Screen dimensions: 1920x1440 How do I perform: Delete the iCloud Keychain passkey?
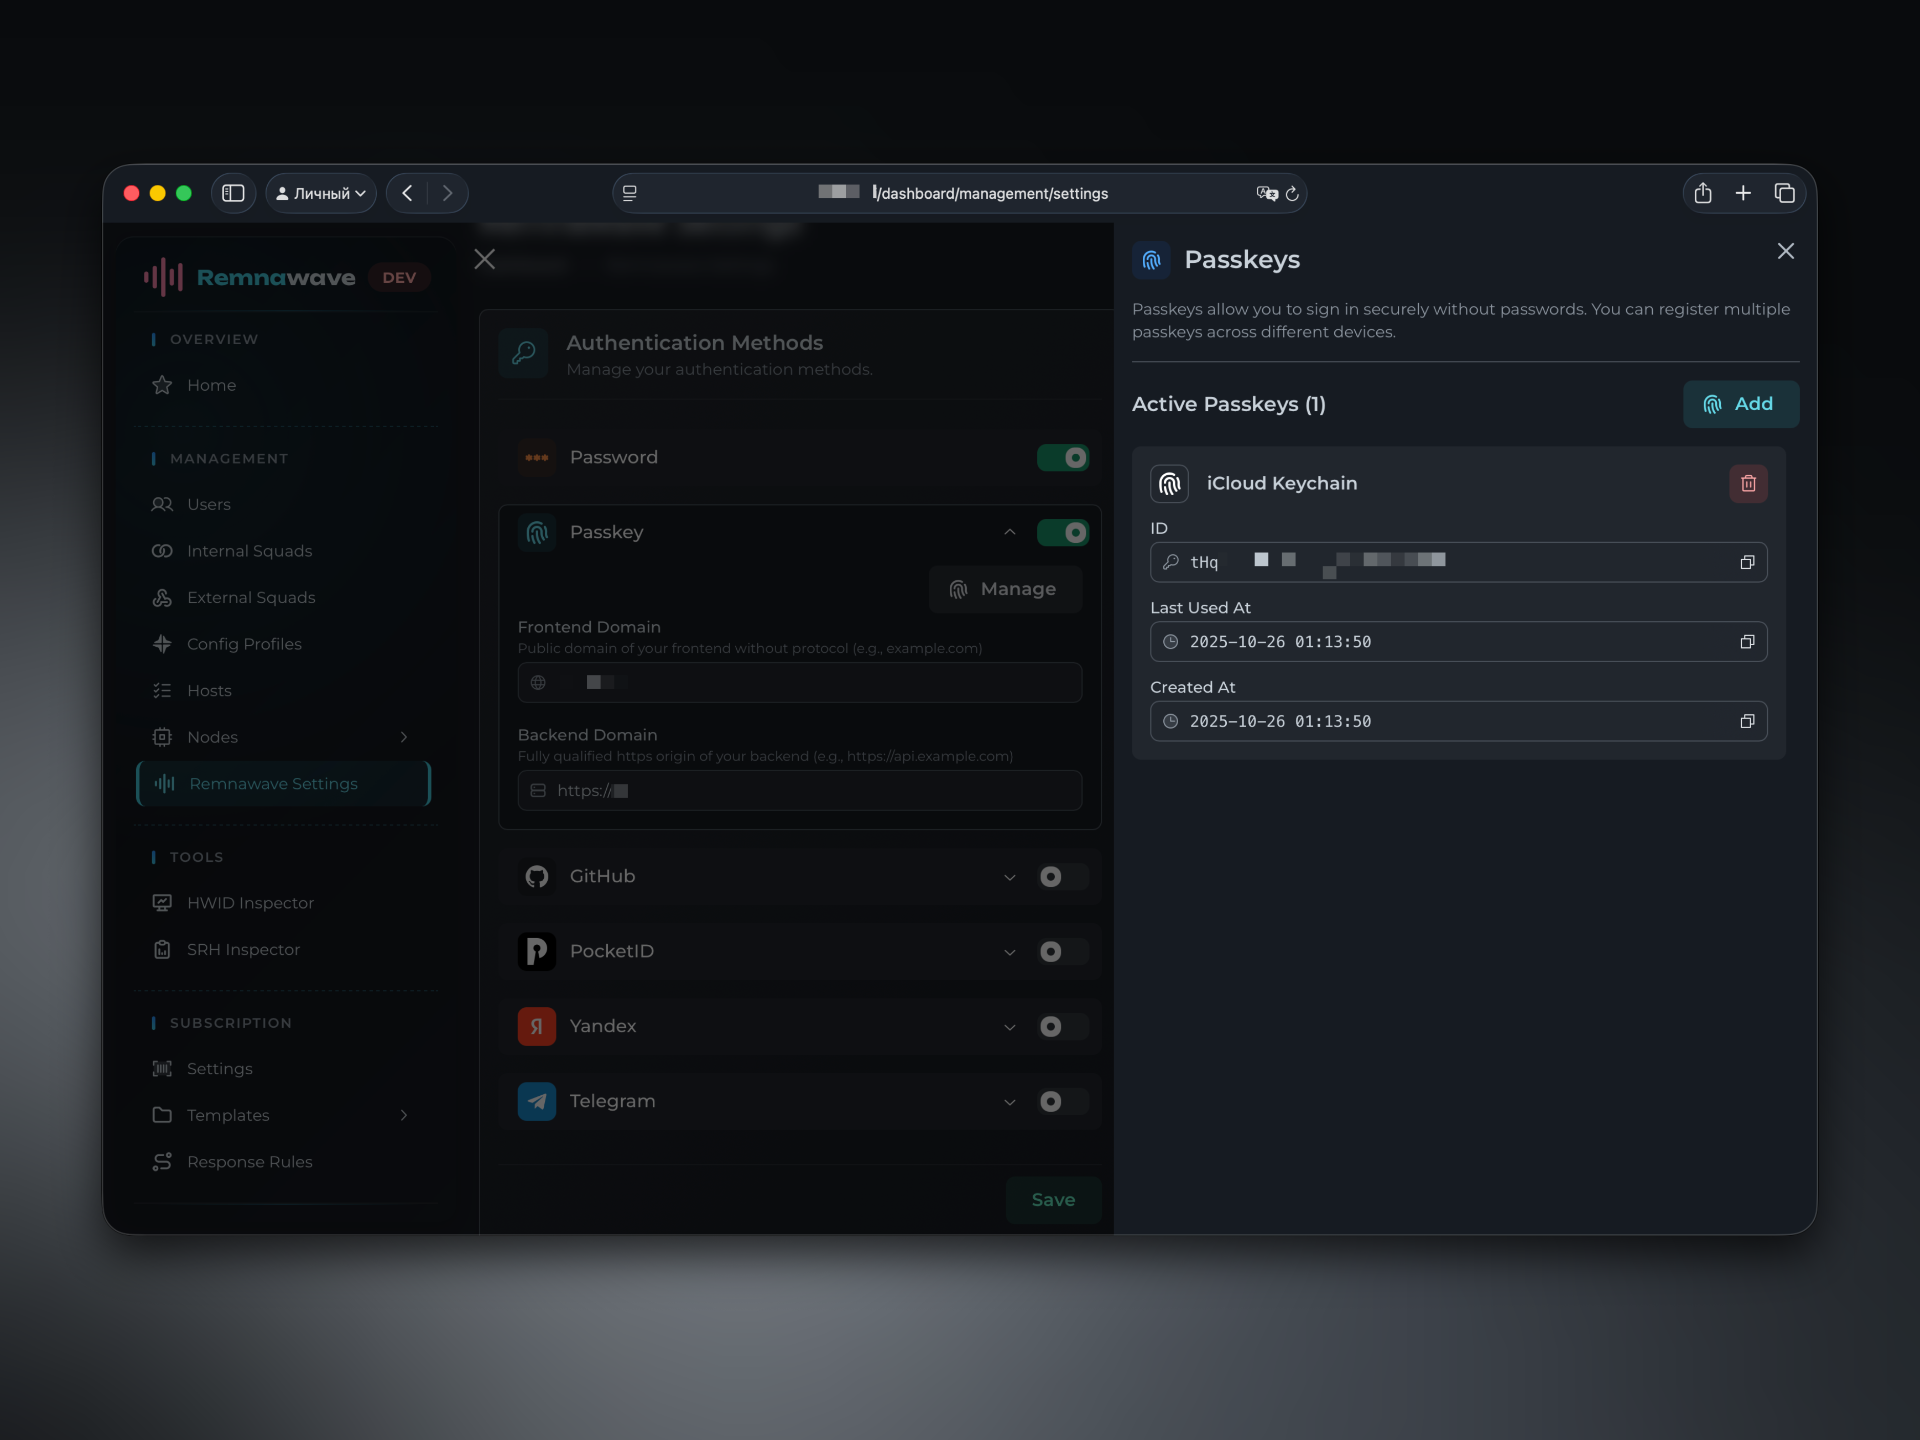click(x=1748, y=484)
